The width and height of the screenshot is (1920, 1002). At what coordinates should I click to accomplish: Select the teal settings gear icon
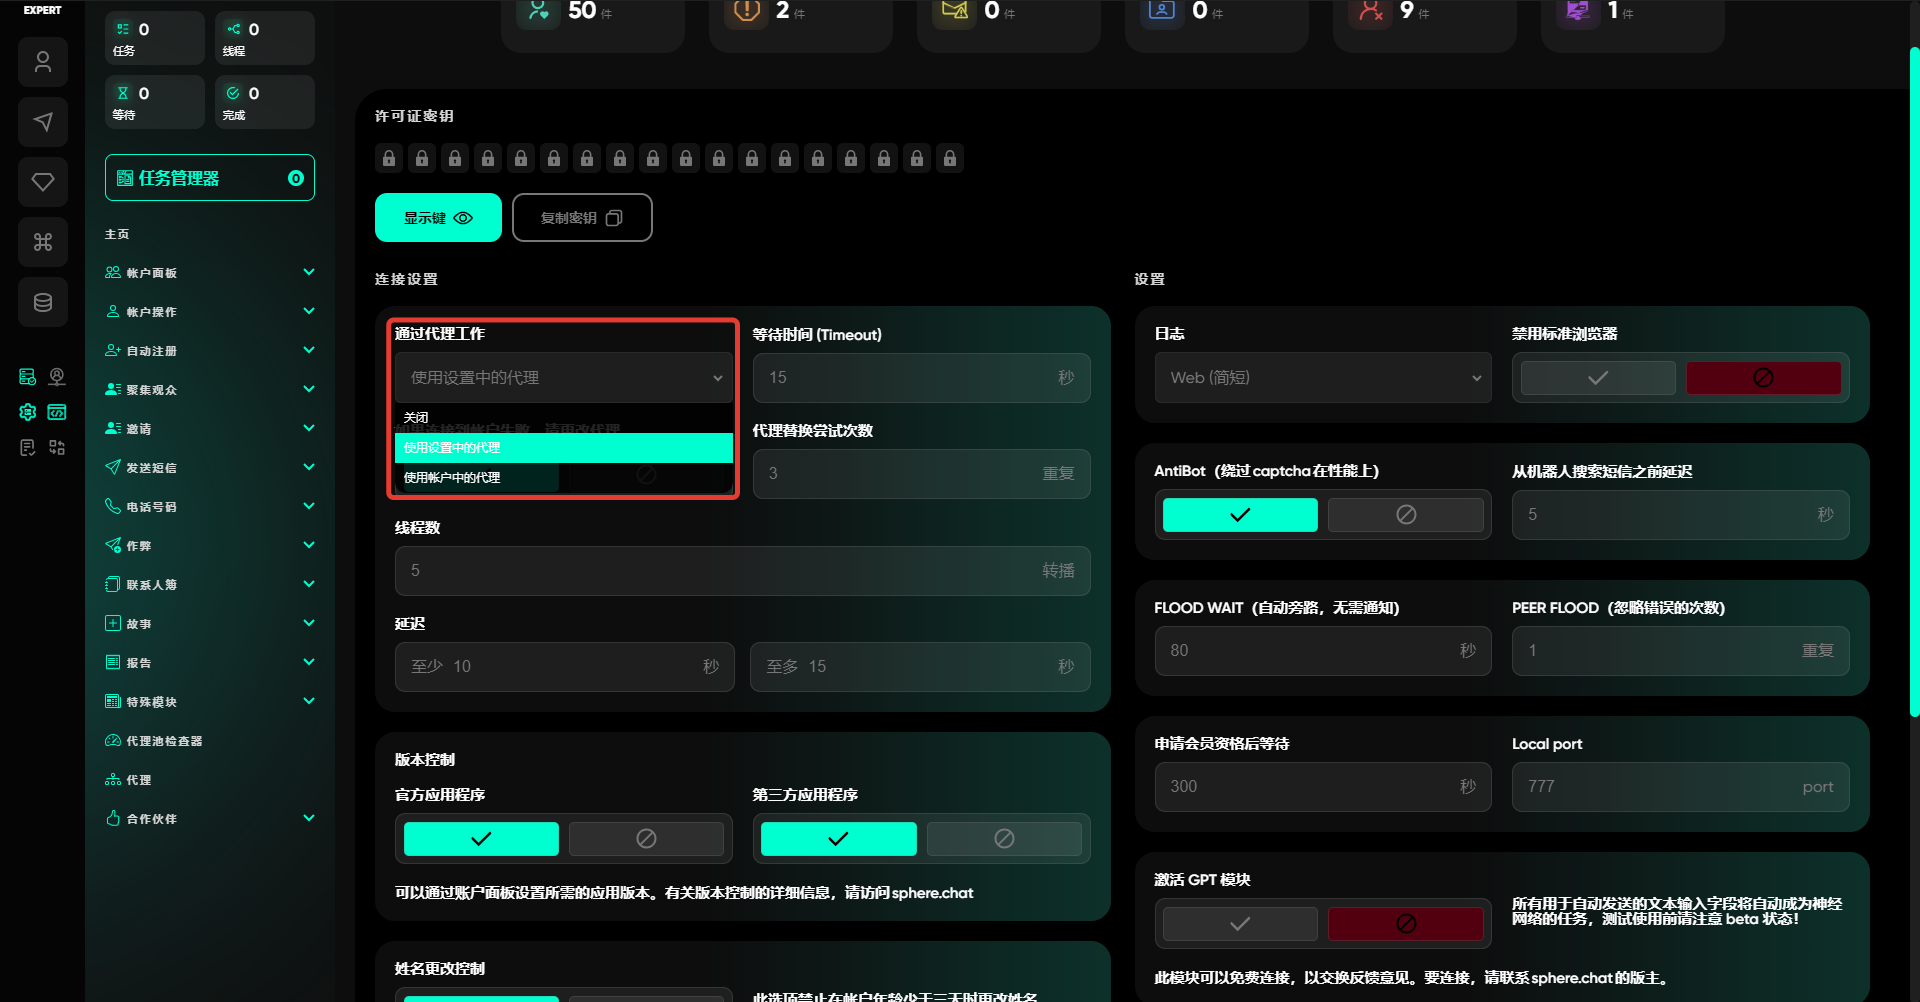pos(28,412)
